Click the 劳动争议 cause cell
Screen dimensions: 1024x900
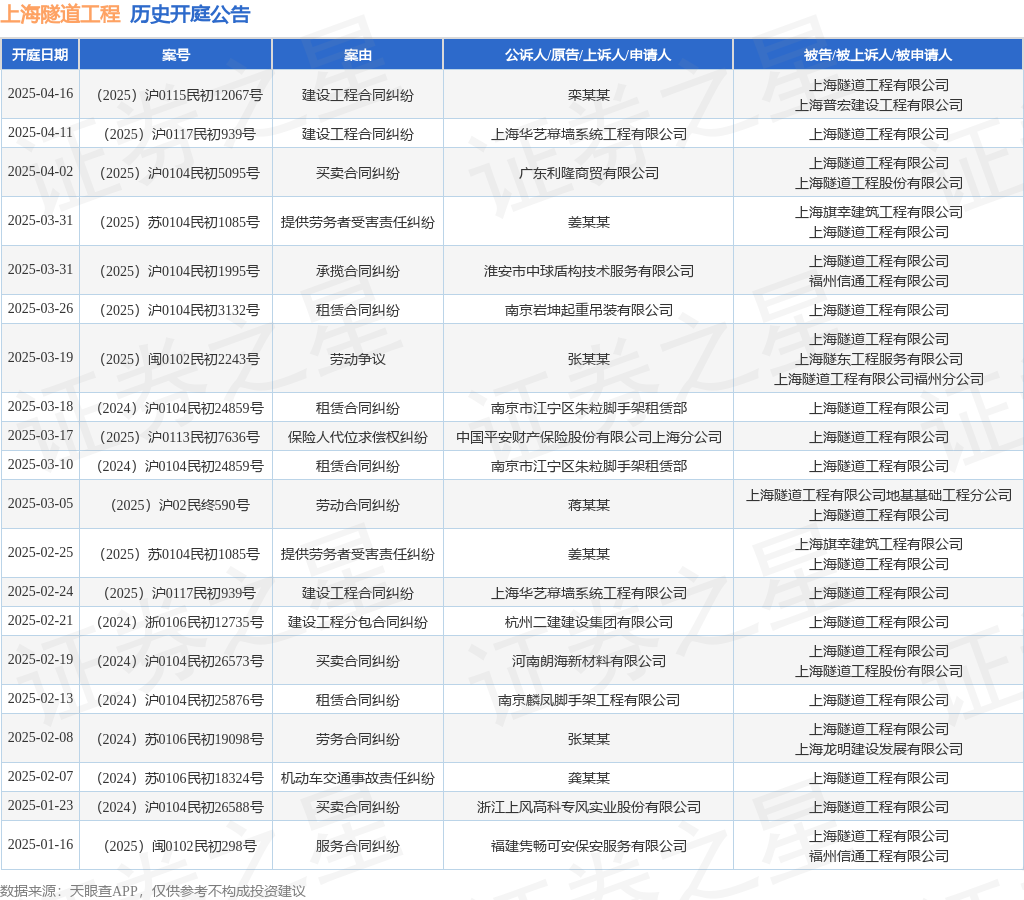pyautogui.click(x=358, y=359)
